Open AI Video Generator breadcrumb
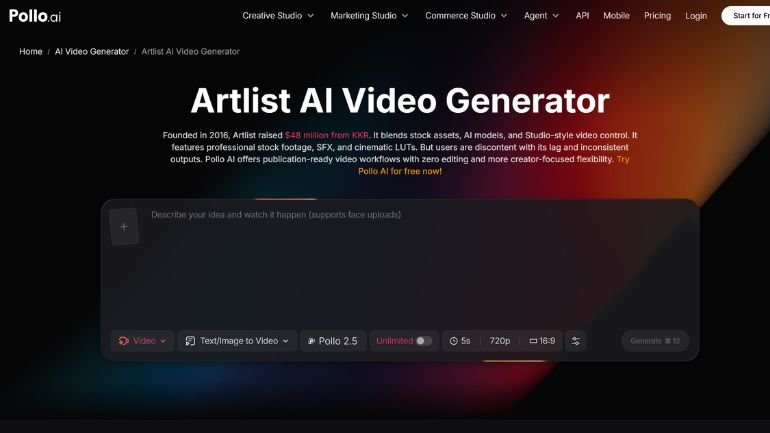 tap(92, 52)
